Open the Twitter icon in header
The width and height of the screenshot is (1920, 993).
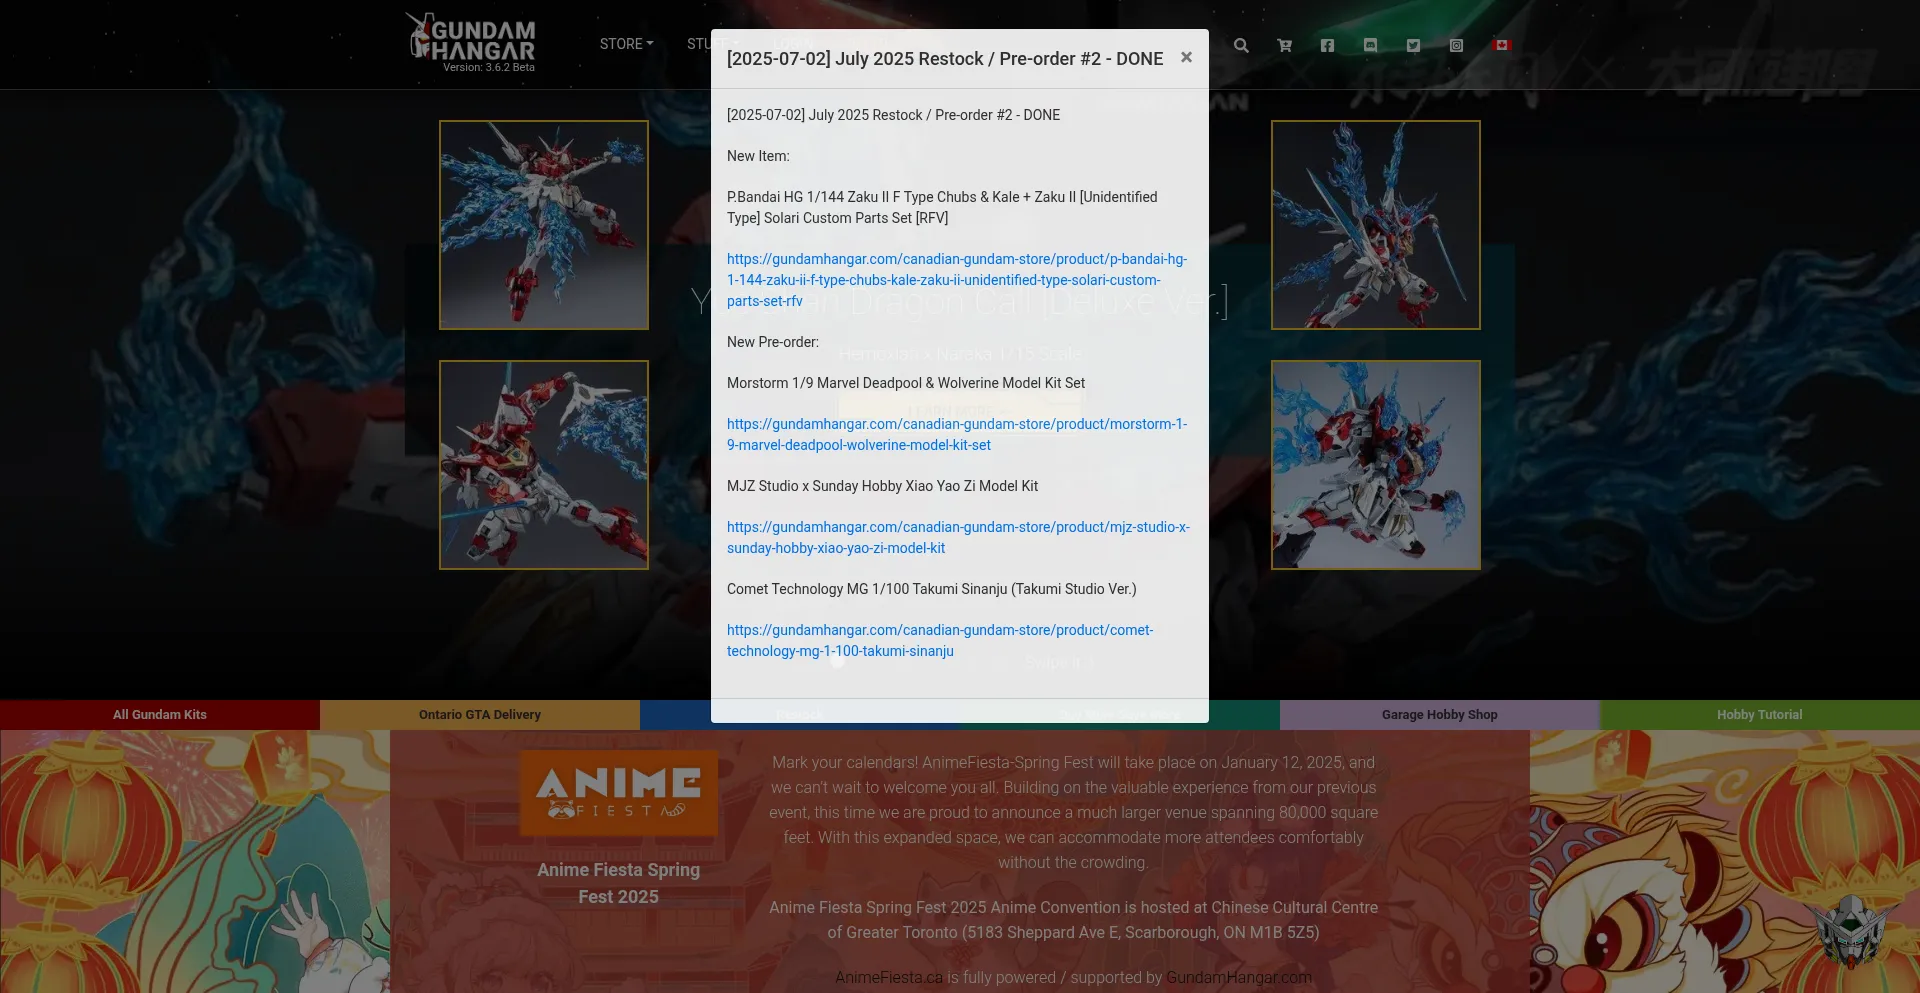pyautogui.click(x=1413, y=45)
